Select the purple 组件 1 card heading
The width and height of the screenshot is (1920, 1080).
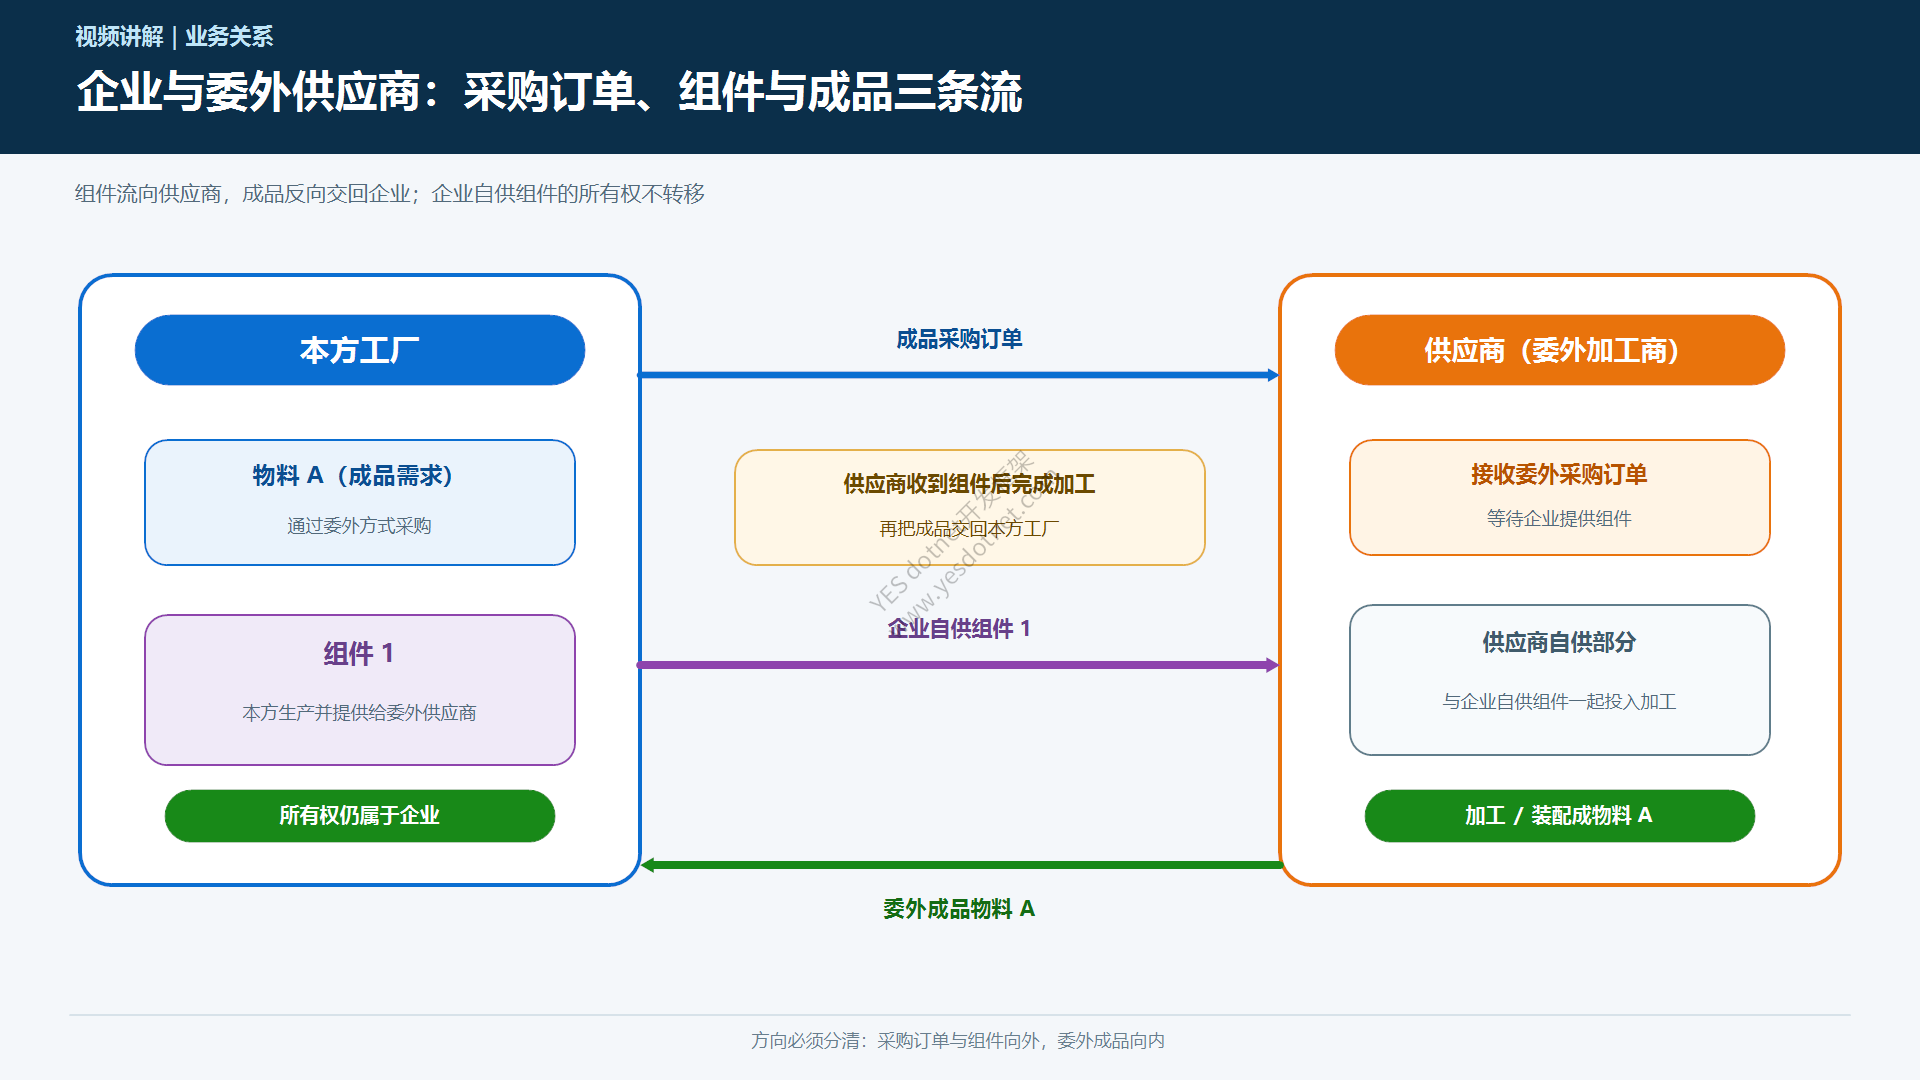[x=359, y=654]
